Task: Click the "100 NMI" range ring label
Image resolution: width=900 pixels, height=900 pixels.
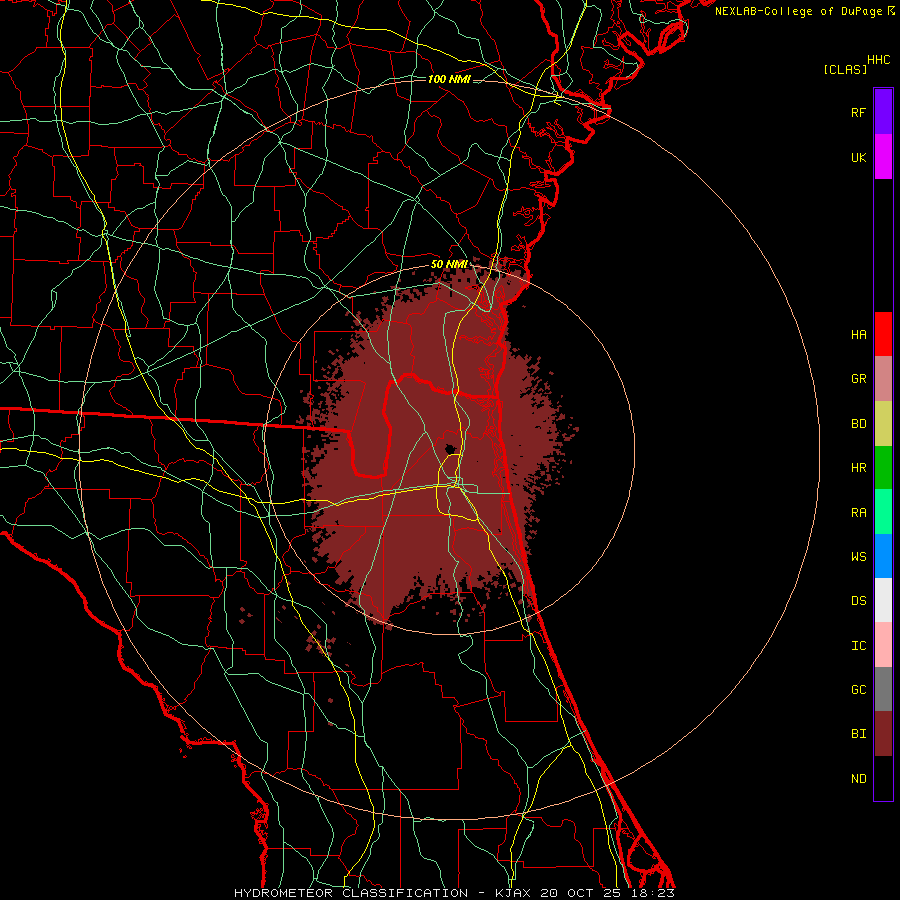Action: [x=449, y=79]
